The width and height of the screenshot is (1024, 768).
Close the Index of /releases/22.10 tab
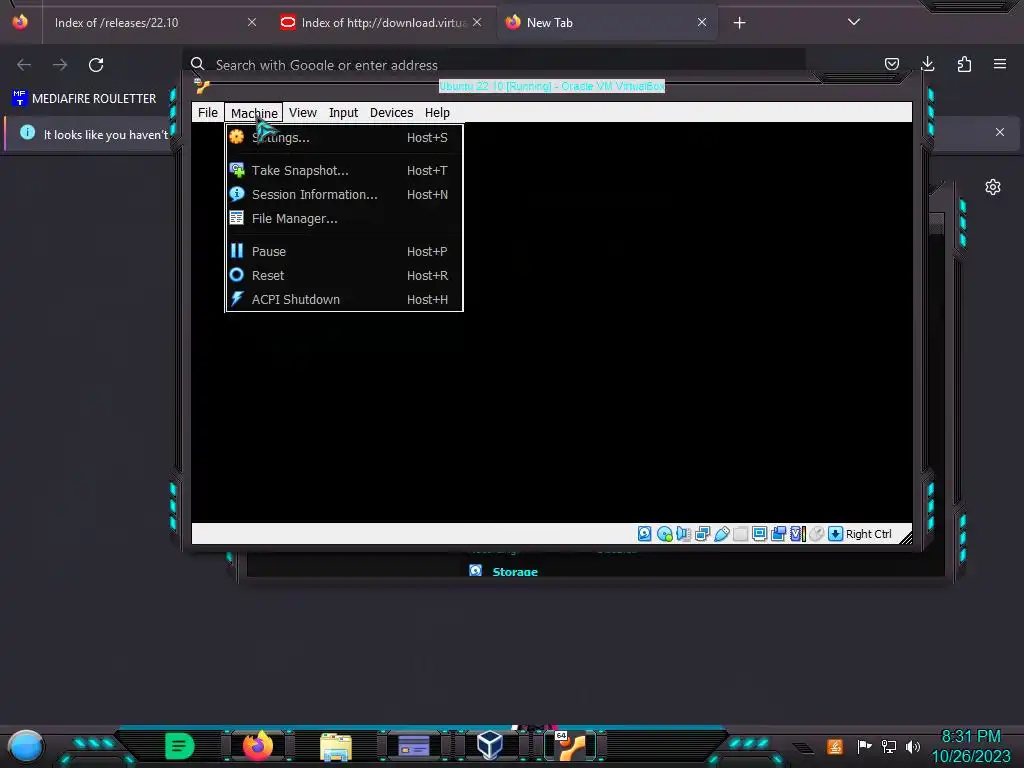tap(252, 22)
